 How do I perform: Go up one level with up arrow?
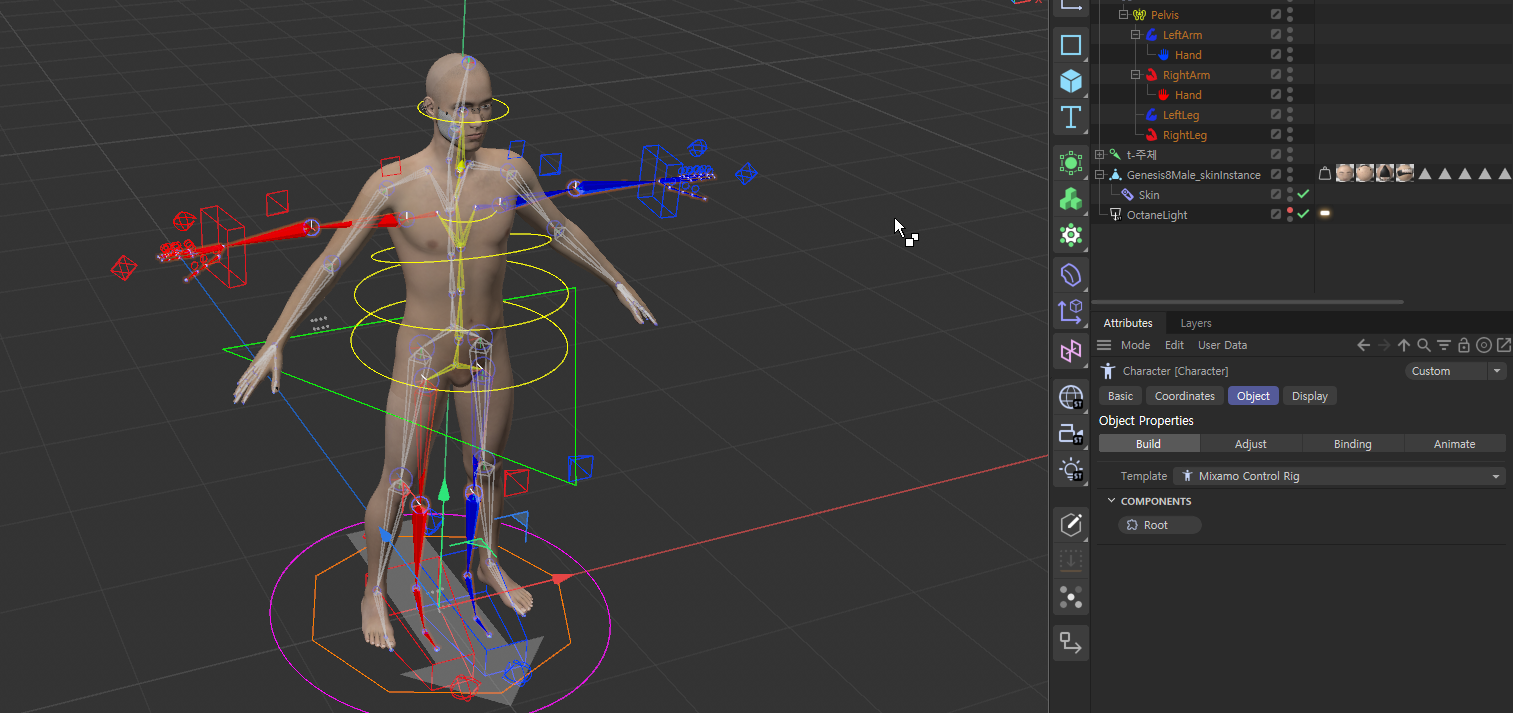(1404, 345)
